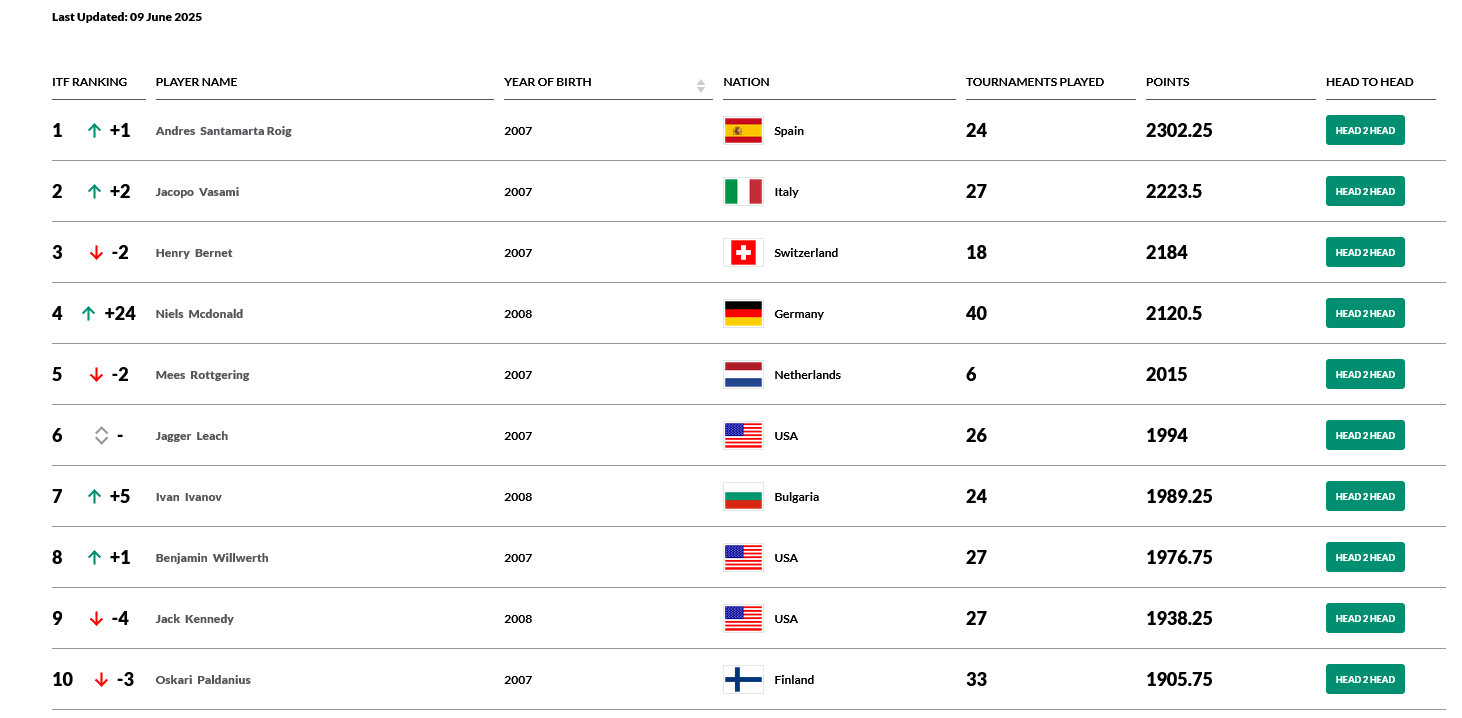Click the Switzerland flag icon
The height and width of the screenshot is (718, 1462).
click(743, 253)
